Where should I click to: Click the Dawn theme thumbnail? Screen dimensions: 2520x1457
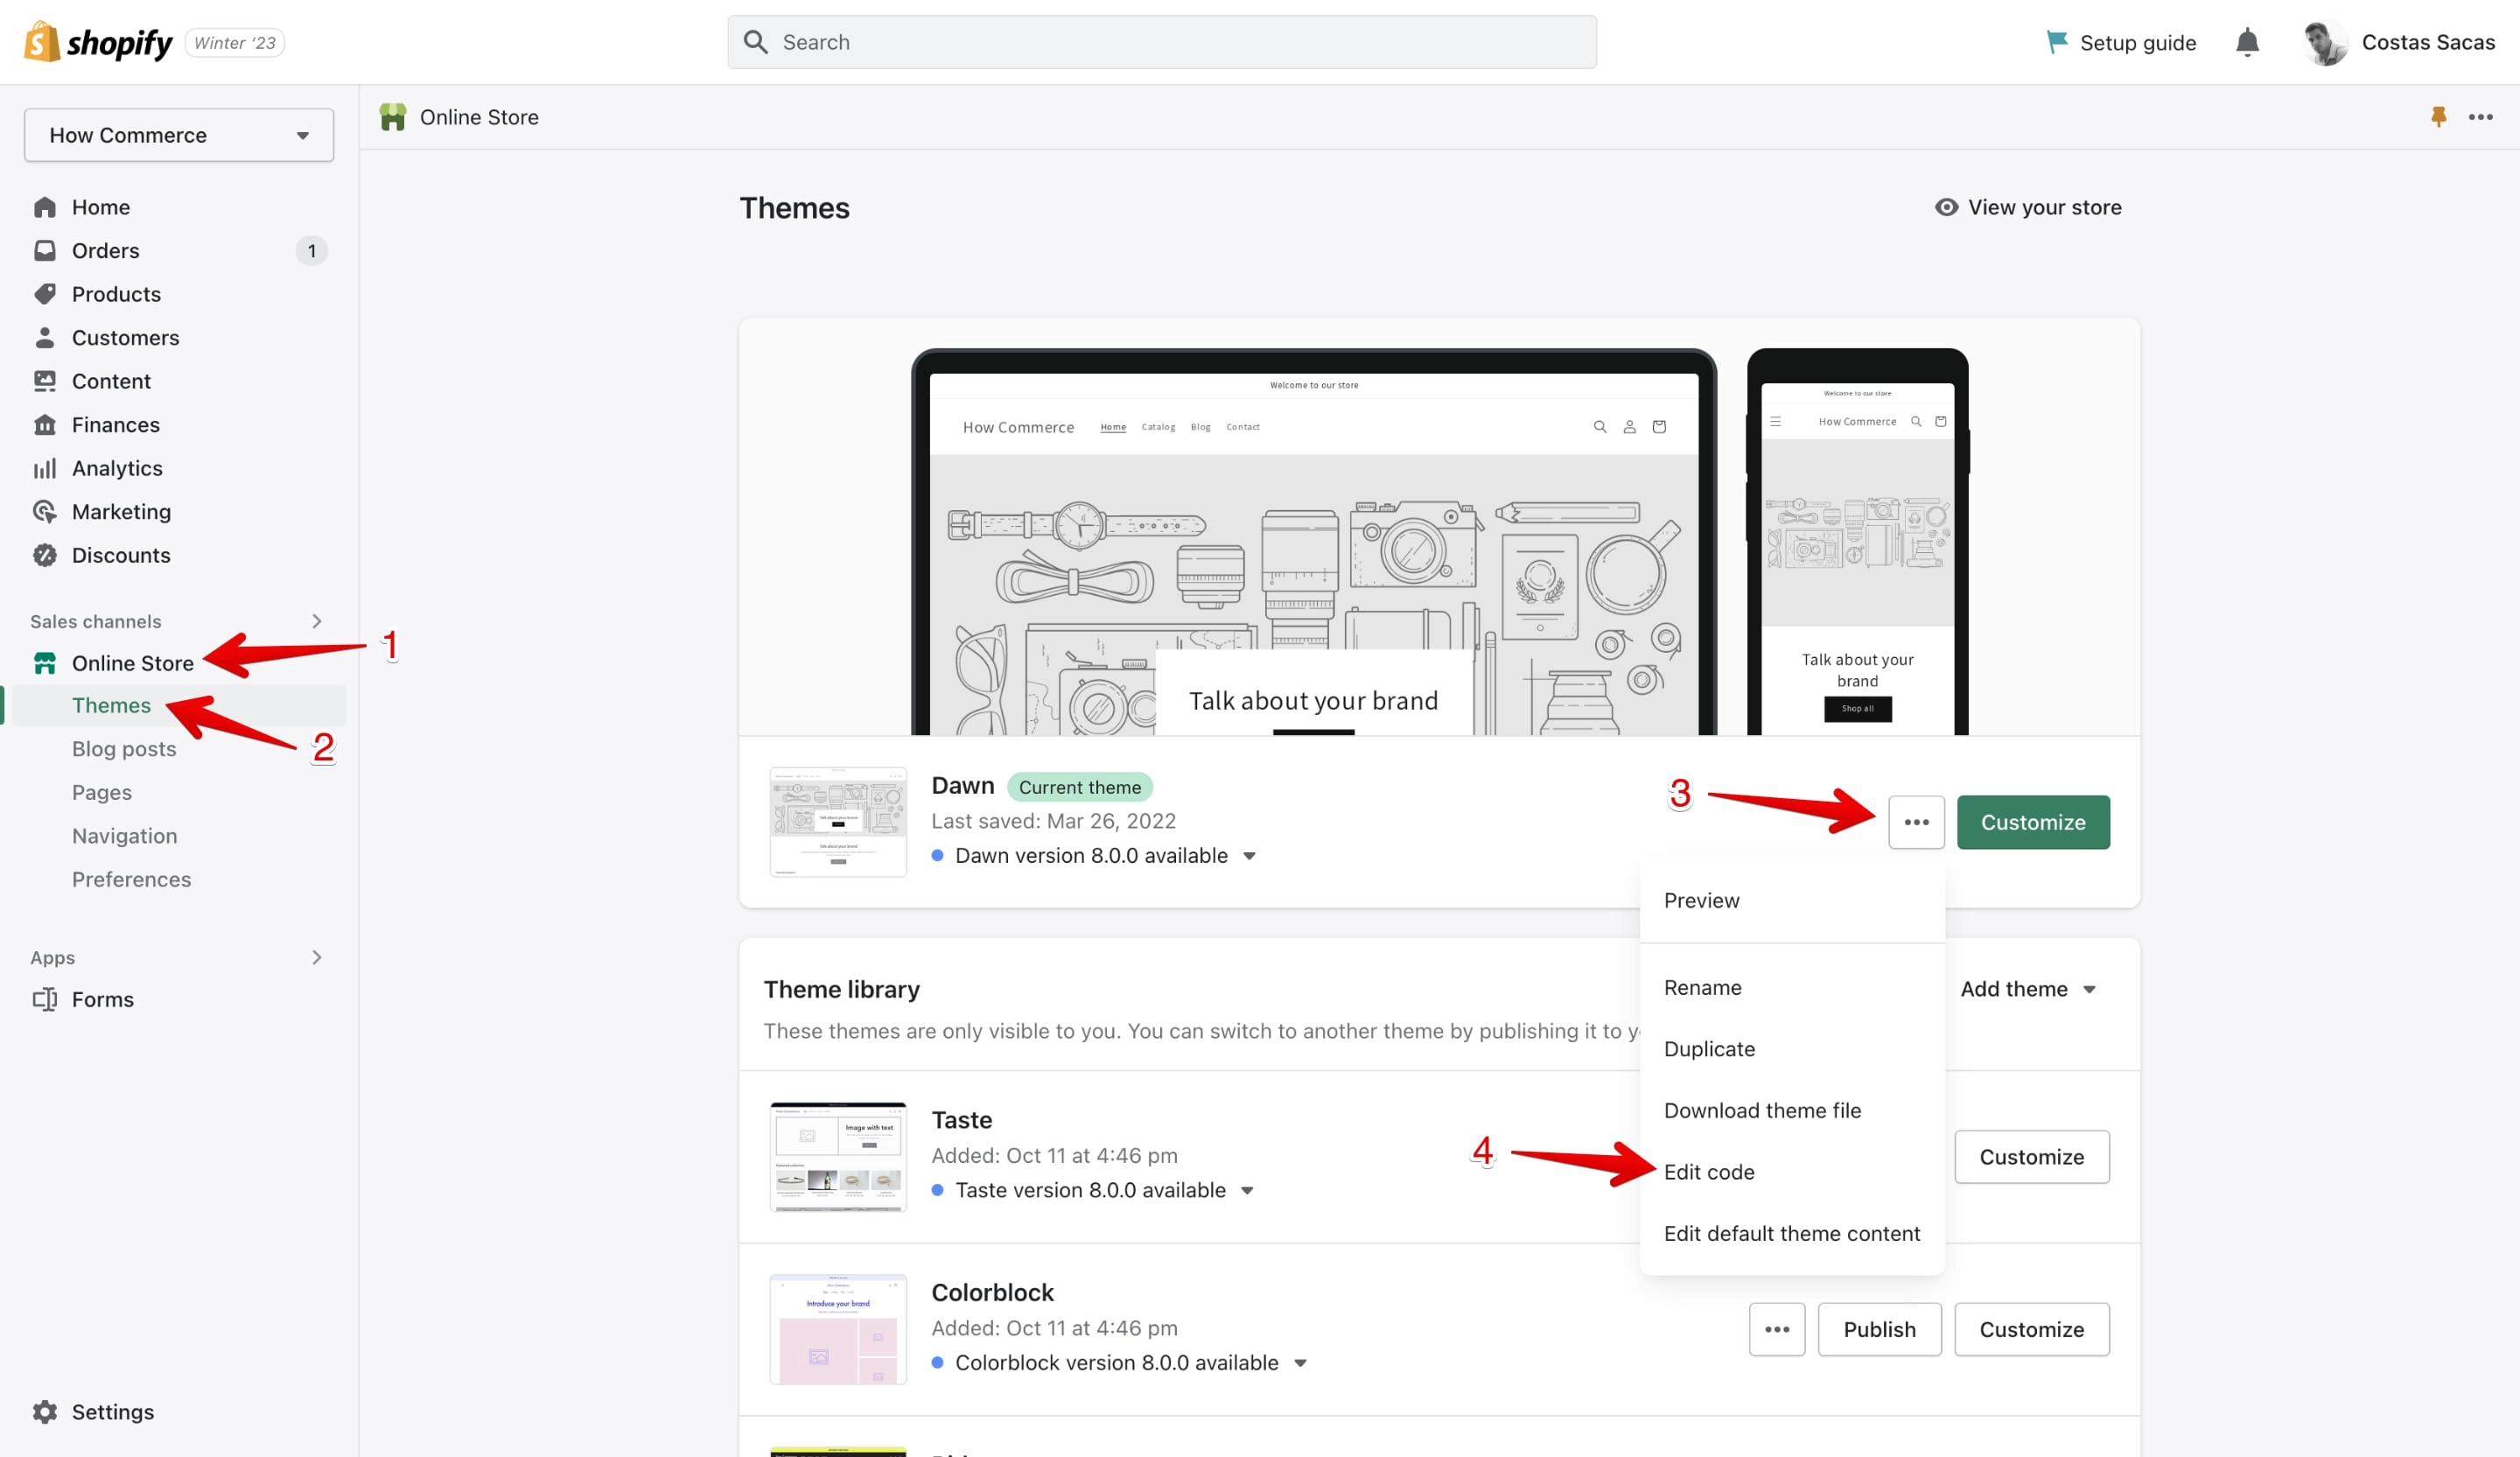pos(838,822)
